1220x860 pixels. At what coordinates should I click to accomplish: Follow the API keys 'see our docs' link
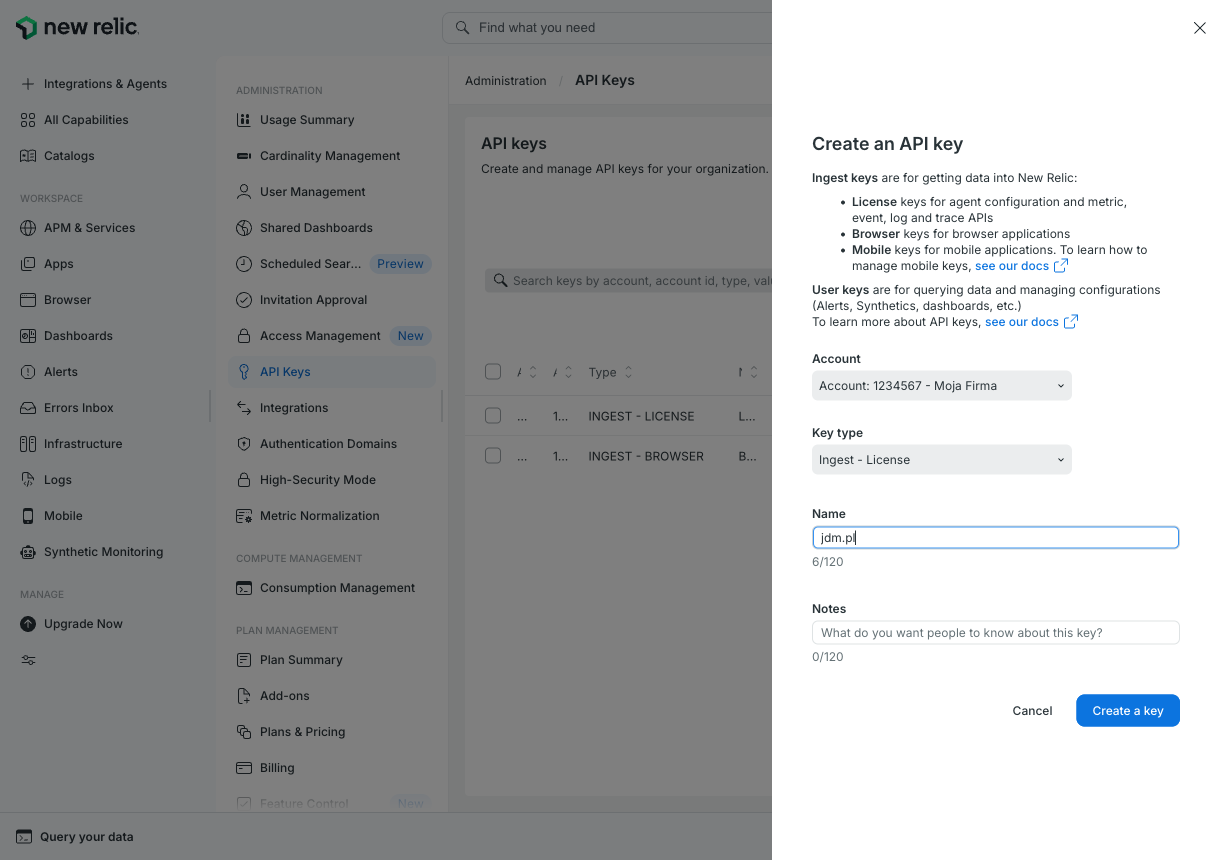point(1031,322)
